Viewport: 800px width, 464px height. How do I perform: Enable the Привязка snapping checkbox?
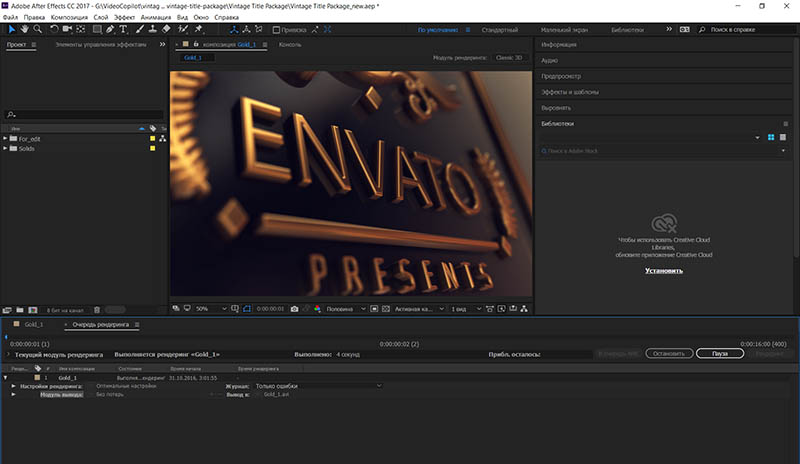click(276, 30)
